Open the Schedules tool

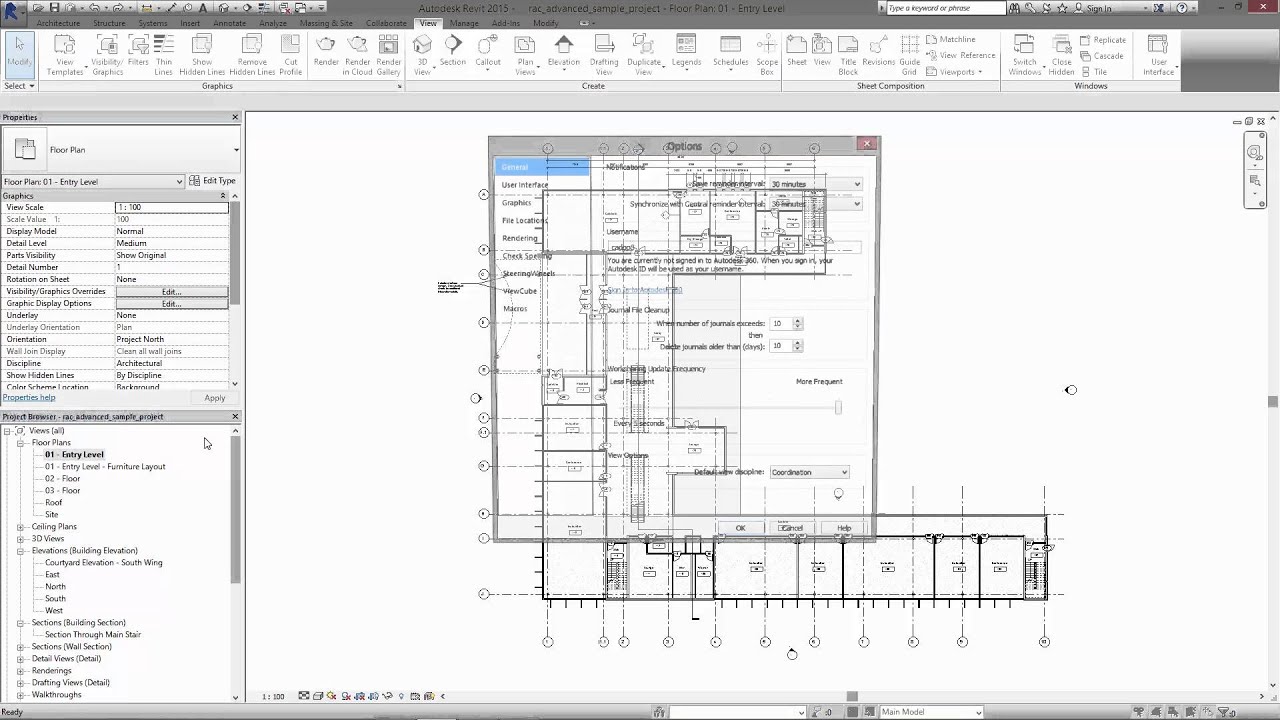tap(730, 51)
